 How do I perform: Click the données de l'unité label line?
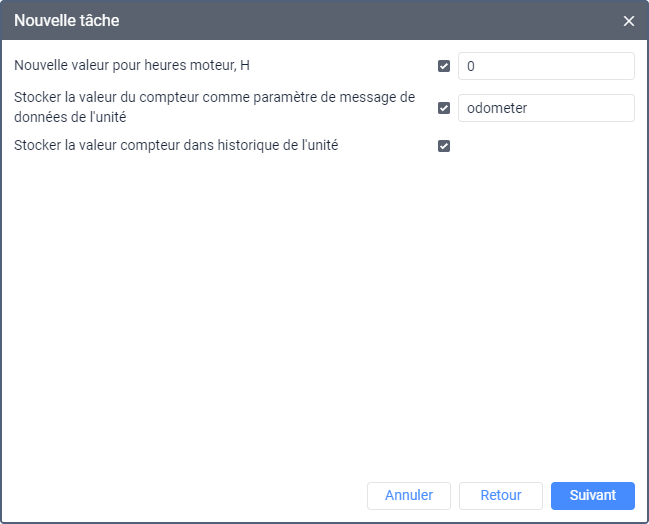click(70, 117)
